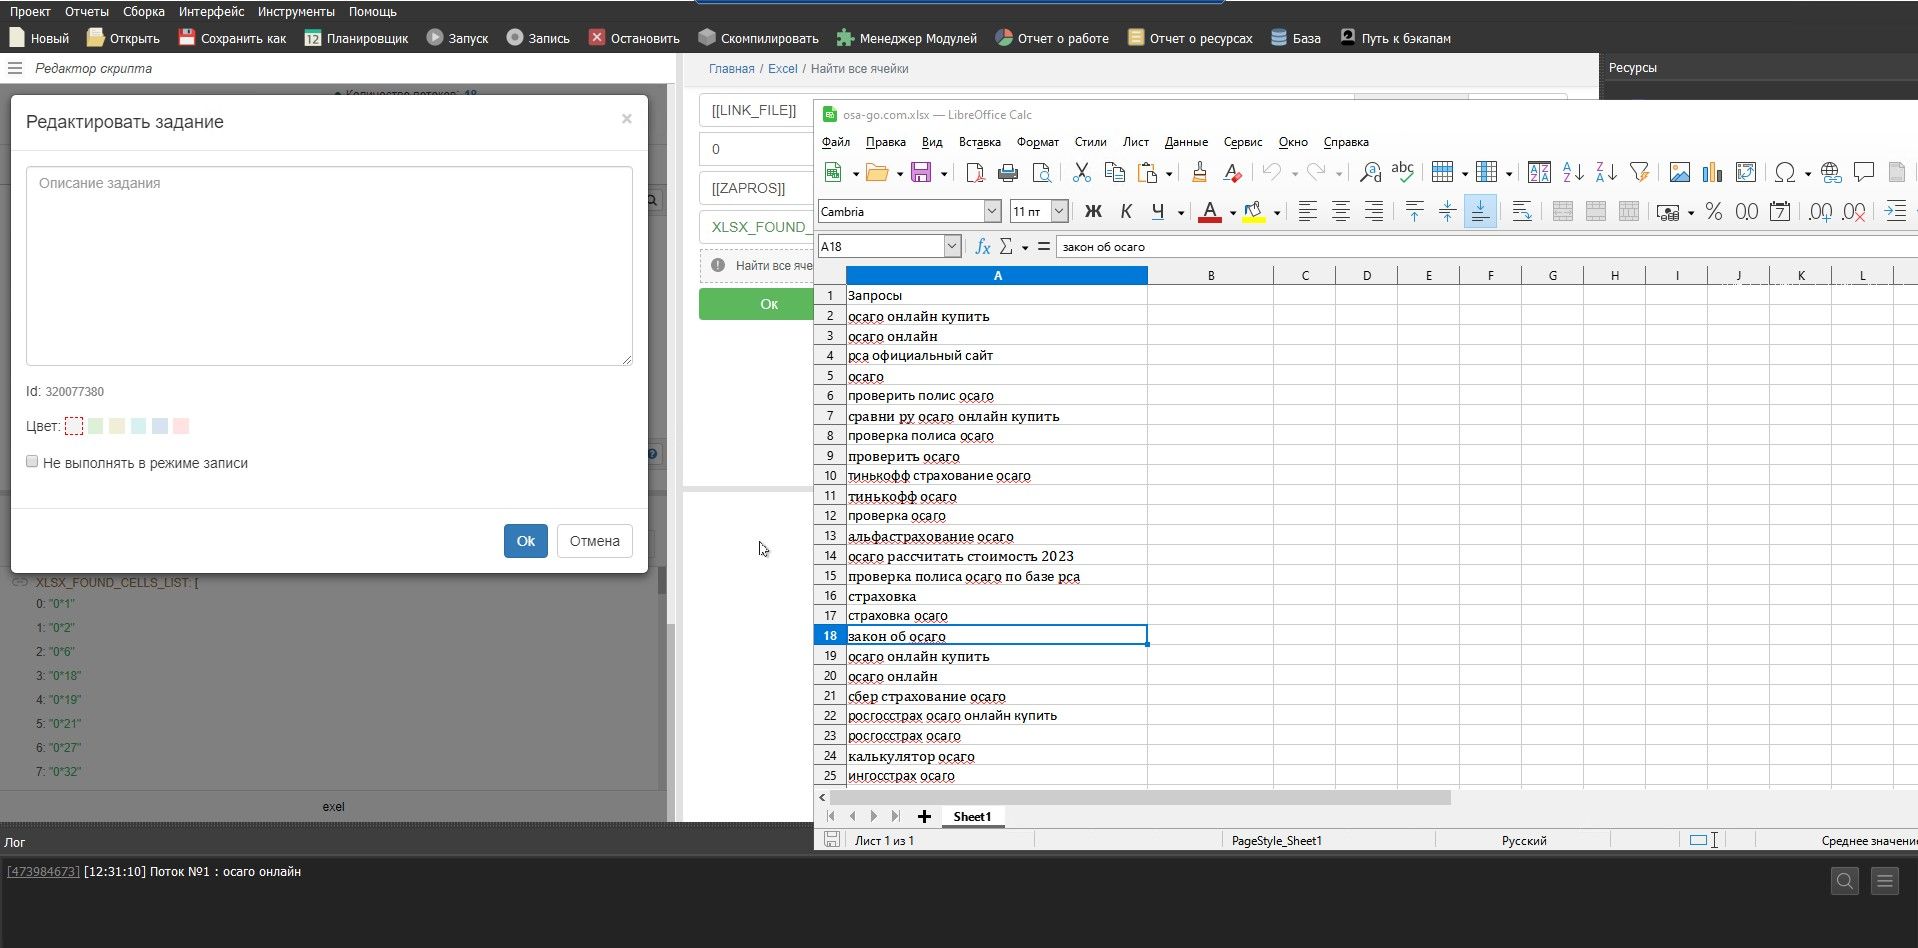Click the Print icon in Calc toolbar

click(x=1008, y=173)
